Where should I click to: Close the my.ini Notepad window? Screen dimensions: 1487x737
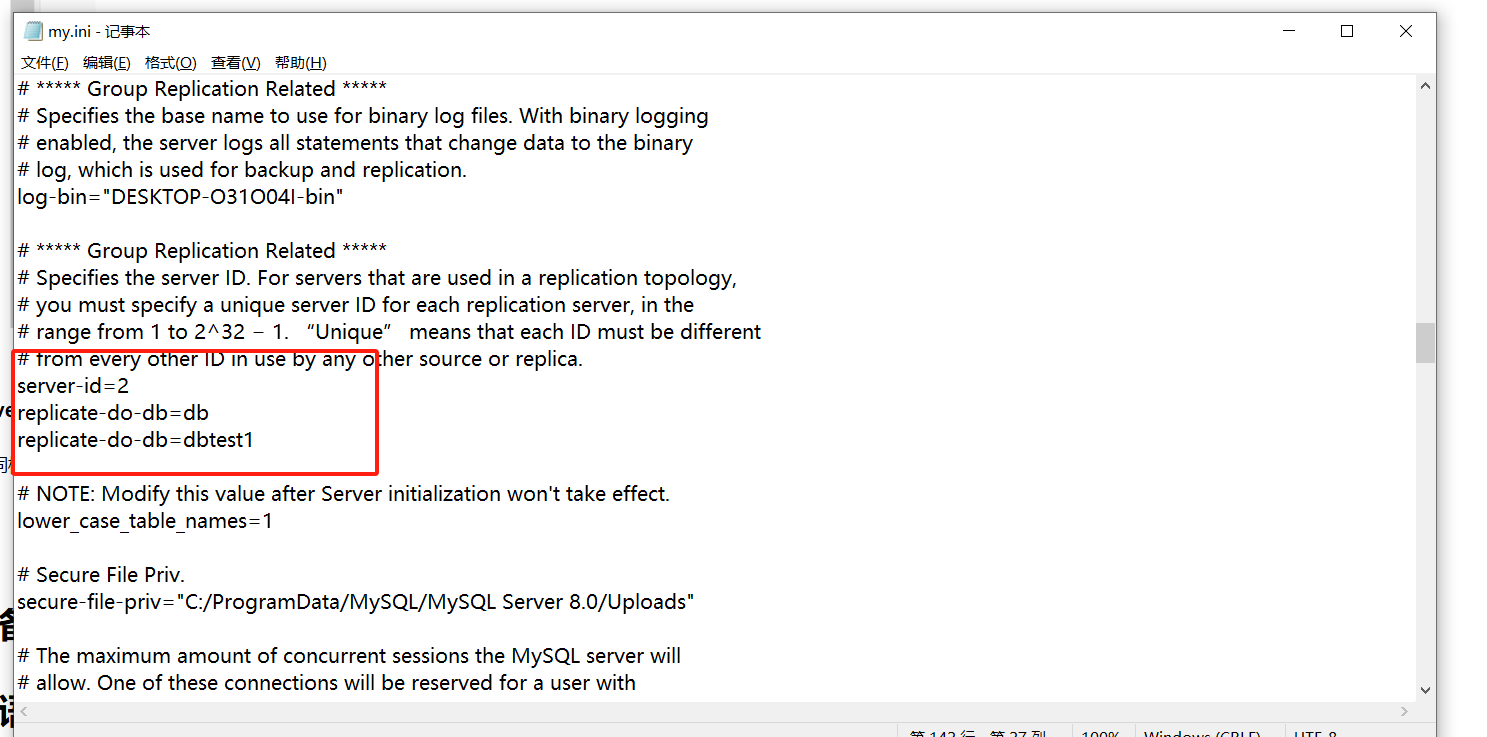(x=1406, y=31)
